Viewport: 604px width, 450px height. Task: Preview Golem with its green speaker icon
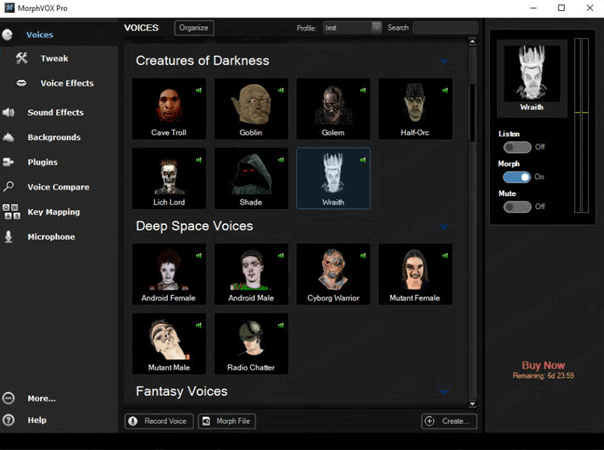click(x=362, y=91)
